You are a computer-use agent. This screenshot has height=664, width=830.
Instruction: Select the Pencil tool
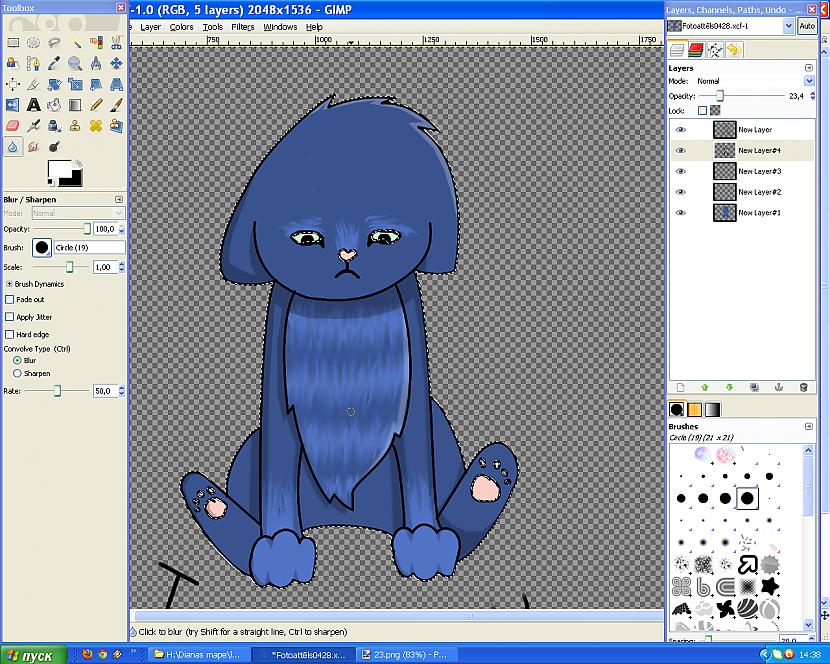pos(96,105)
